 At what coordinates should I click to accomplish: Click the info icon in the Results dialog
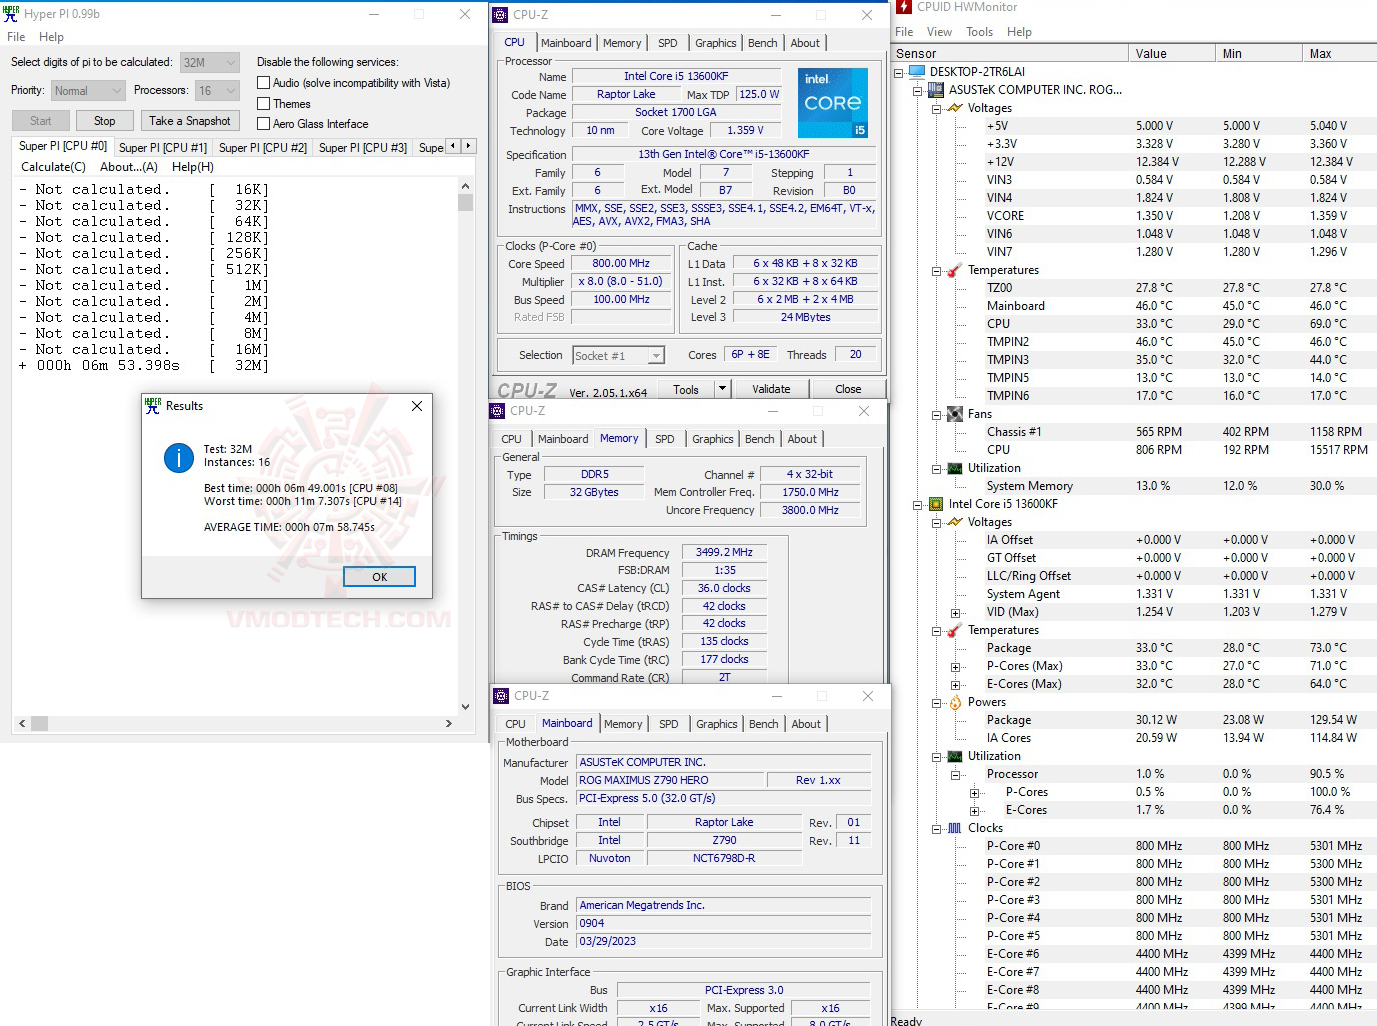click(x=178, y=459)
